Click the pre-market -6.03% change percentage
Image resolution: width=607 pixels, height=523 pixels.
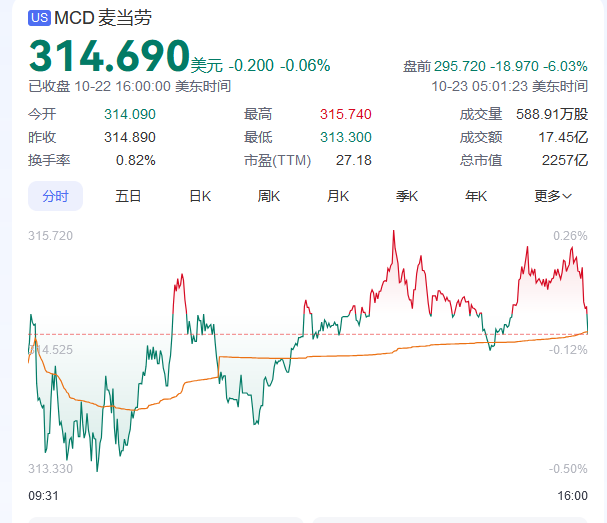click(566, 66)
